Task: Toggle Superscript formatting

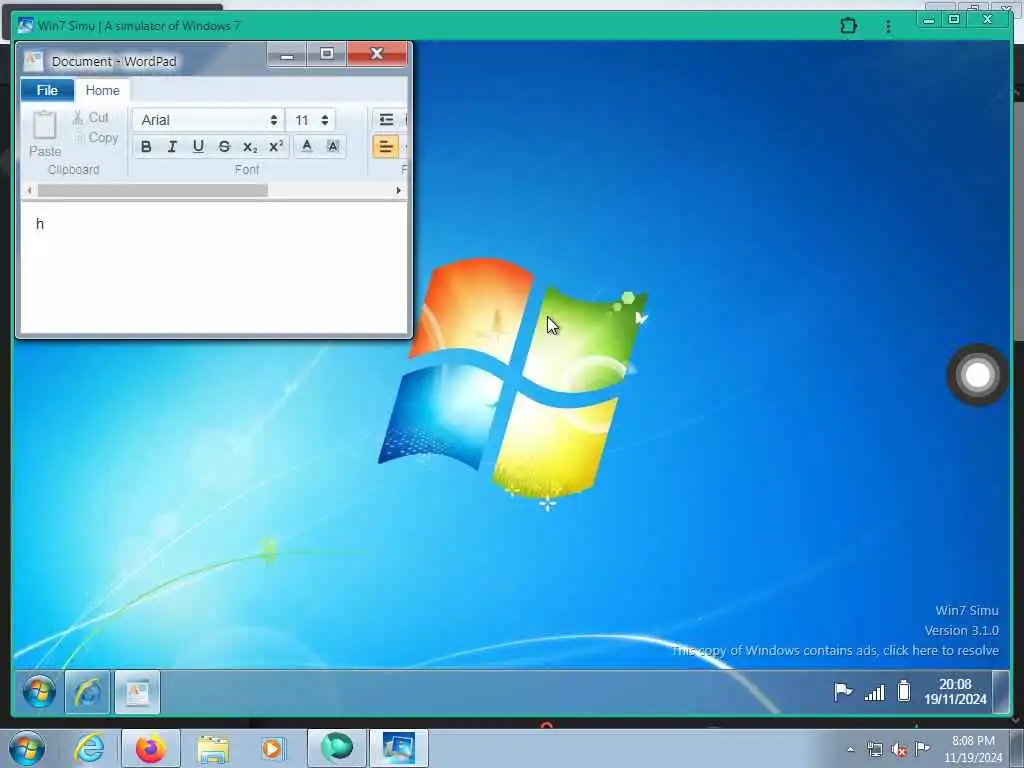Action: (276, 147)
